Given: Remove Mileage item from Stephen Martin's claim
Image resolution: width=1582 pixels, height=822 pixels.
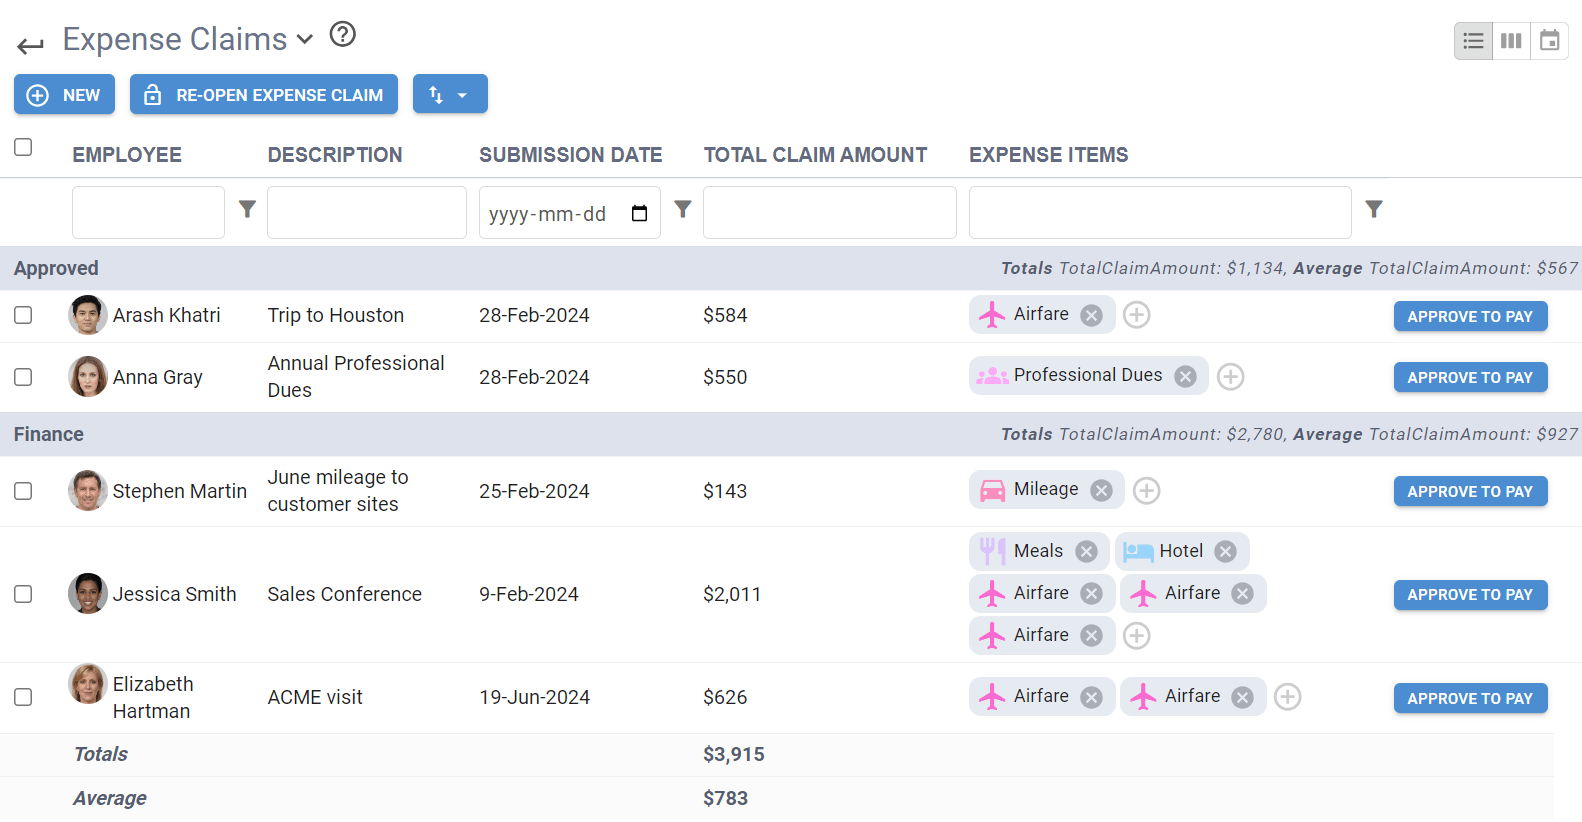Looking at the screenshot, I should click(x=1101, y=490).
